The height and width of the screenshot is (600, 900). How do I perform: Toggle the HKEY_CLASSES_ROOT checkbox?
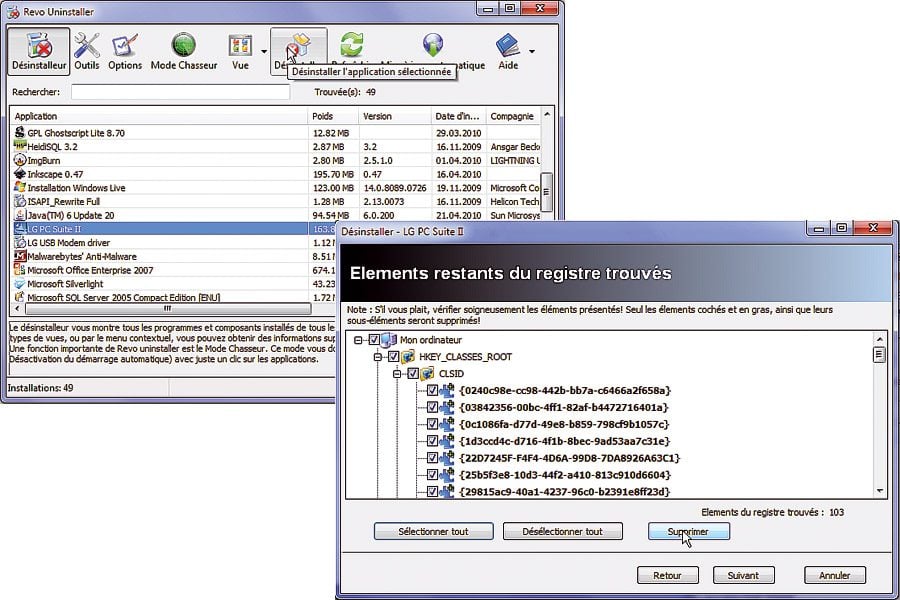pyautogui.click(x=393, y=357)
